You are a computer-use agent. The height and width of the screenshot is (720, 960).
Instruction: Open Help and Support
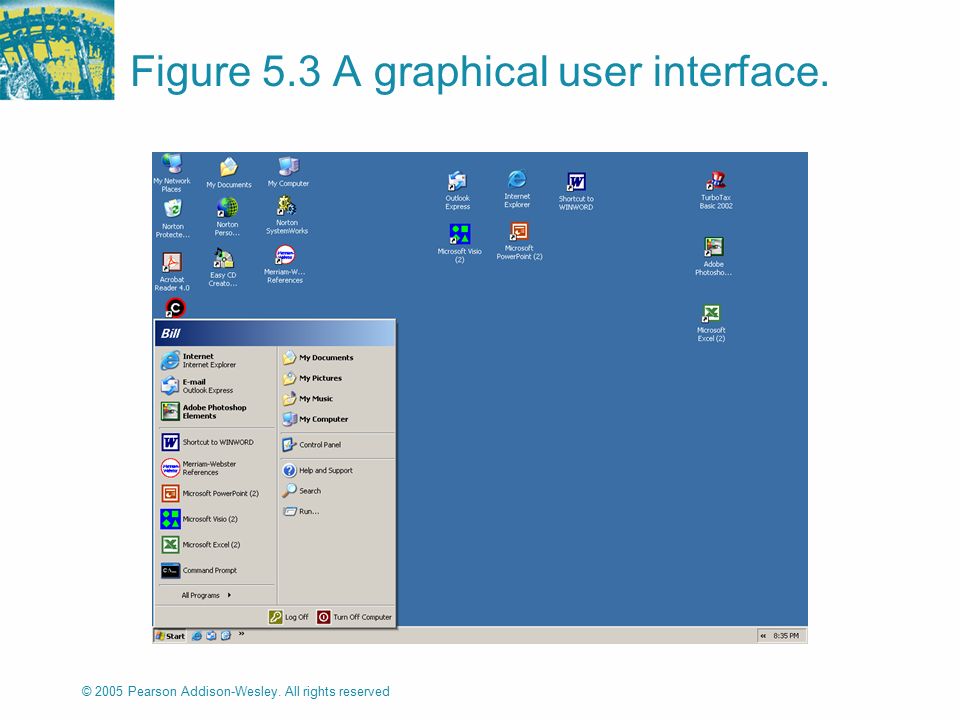(337, 471)
